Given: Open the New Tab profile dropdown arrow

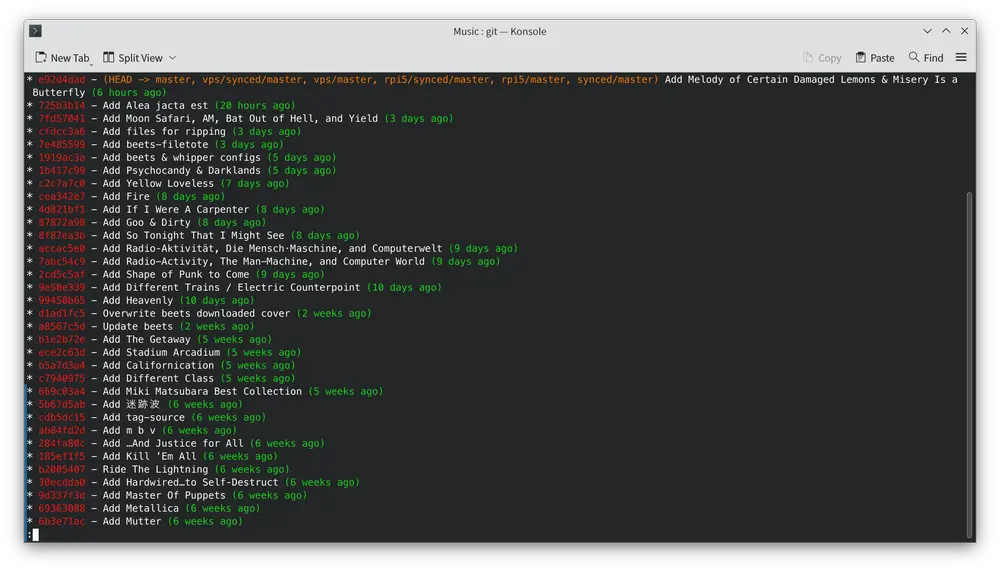Looking at the screenshot, I should 91,61.
